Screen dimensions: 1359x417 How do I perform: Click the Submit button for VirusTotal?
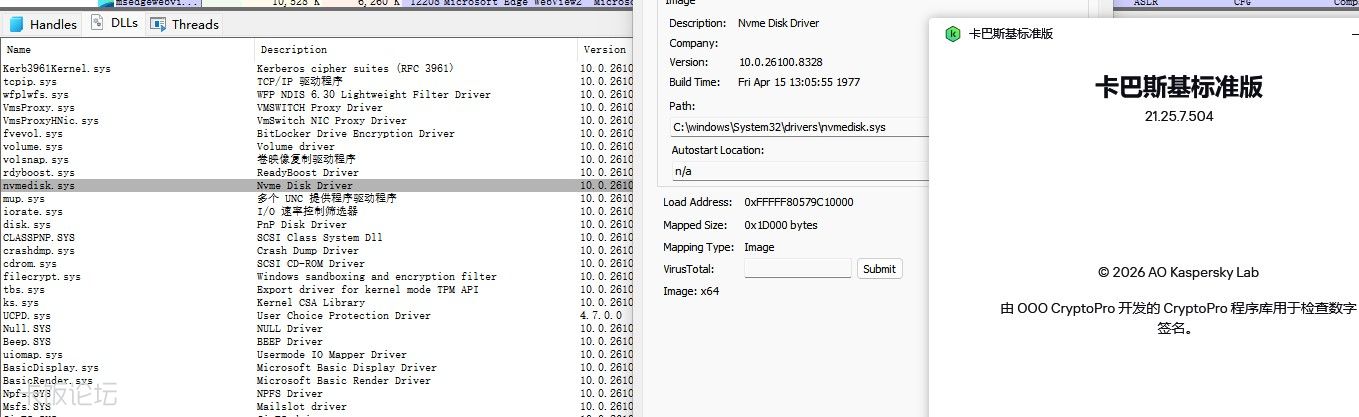pos(879,268)
